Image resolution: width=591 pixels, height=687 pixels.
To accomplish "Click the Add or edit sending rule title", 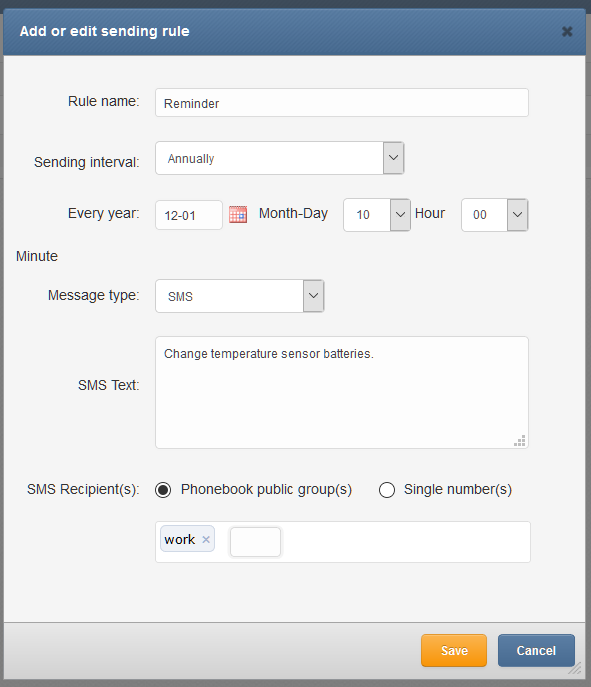I will pyautogui.click(x=105, y=32).
